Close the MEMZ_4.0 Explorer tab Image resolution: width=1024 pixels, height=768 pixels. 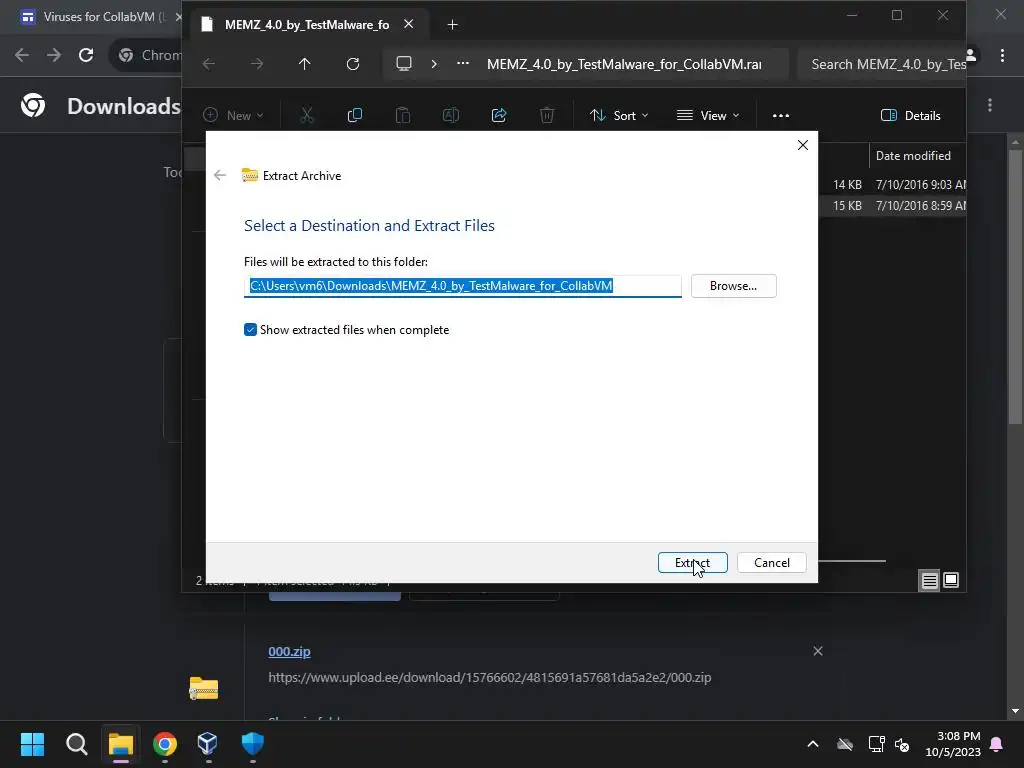pos(409,24)
